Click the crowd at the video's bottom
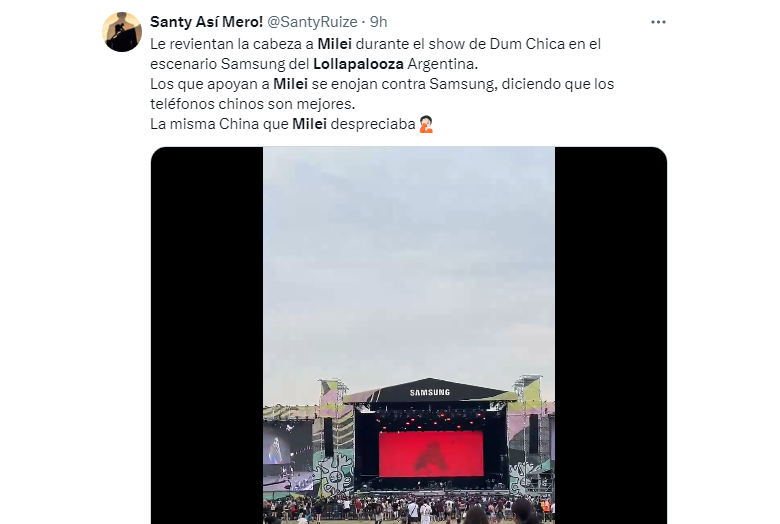Viewport: 780px width, 524px height. 409,509
